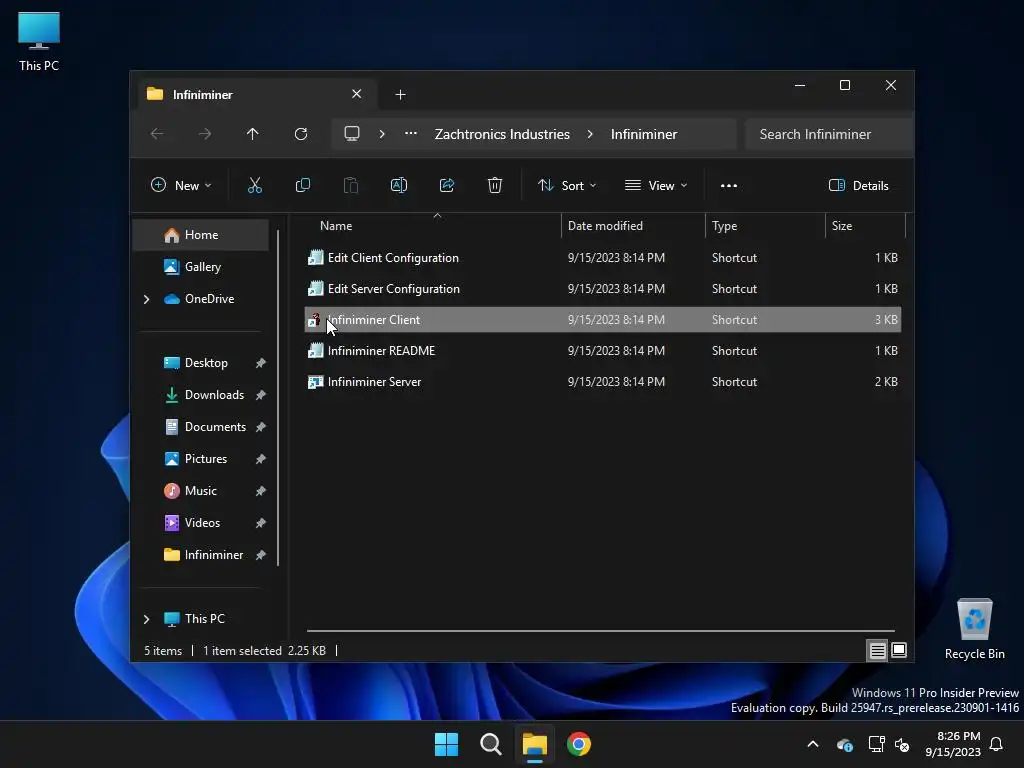Image resolution: width=1024 pixels, height=768 pixels.
Task: Go up one folder level arrow
Action: point(253,134)
